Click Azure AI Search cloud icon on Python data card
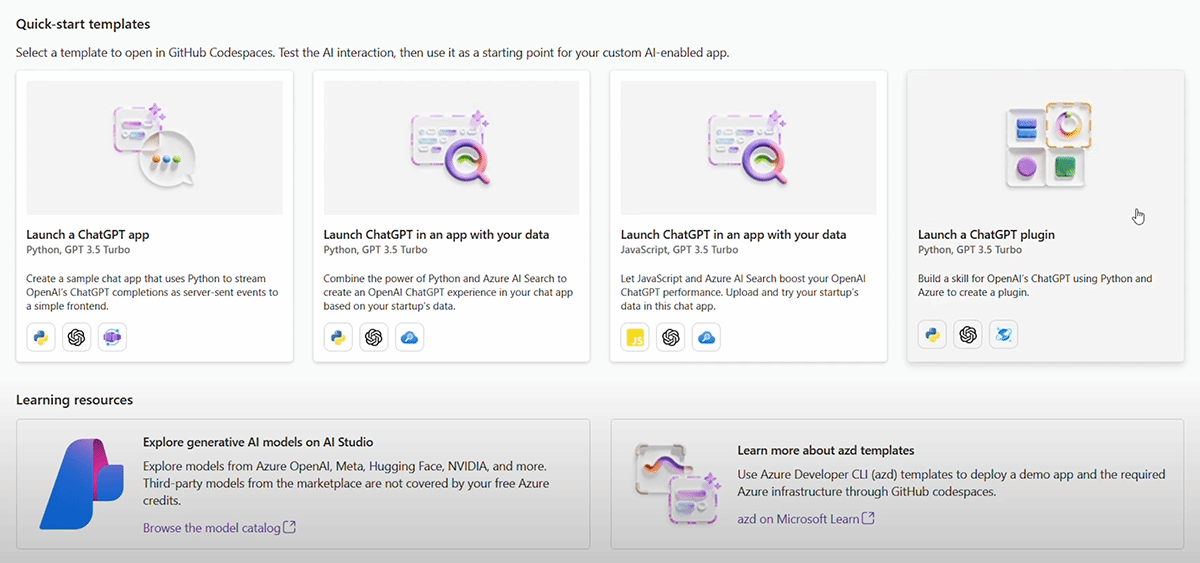The width and height of the screenshot is (1200, 563). pyautogui.click(x=409, y=338)
